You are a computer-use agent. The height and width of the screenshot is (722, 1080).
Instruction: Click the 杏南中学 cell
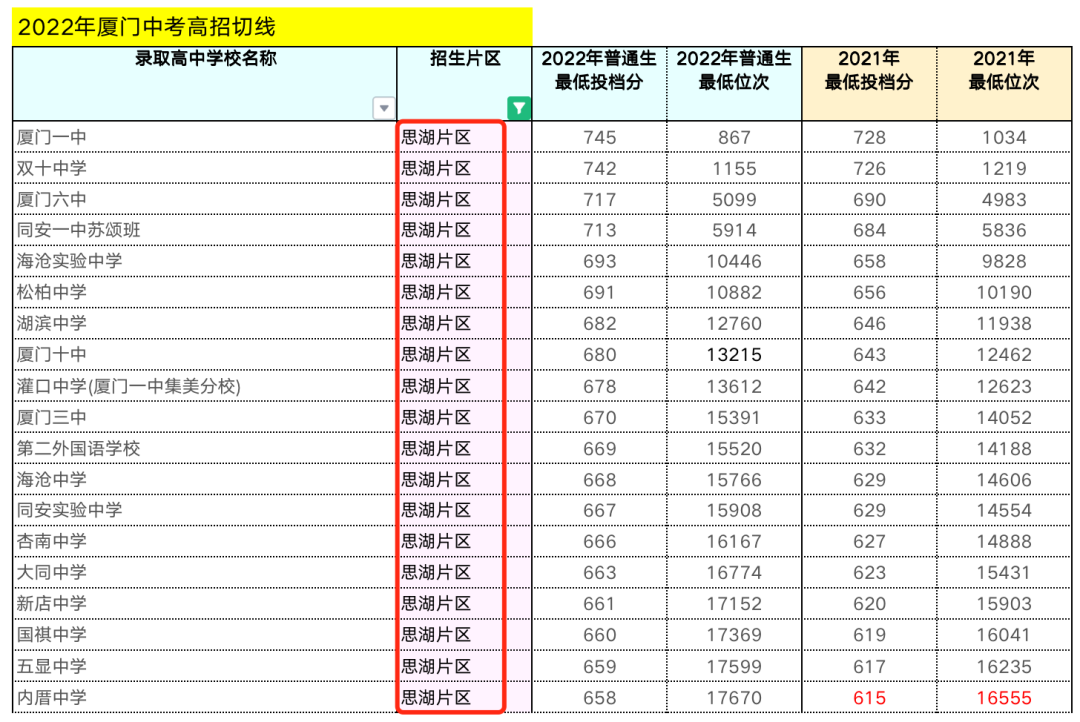pos(205,542)
